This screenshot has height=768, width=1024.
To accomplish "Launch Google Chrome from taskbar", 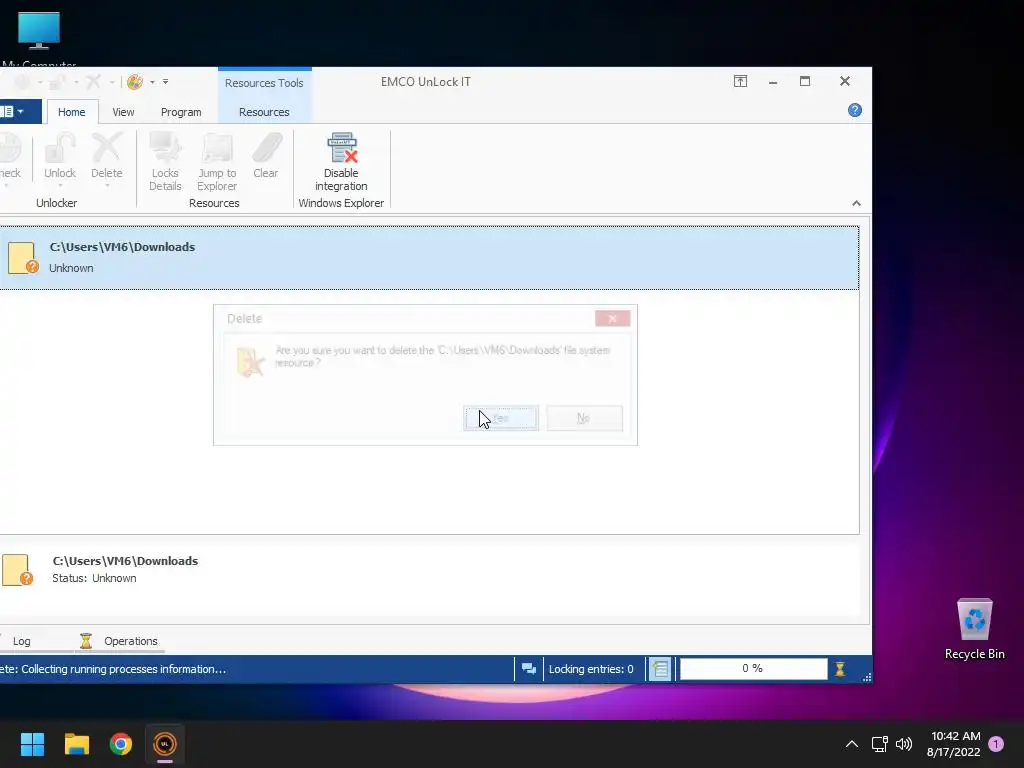I will [x=121, y=744].
